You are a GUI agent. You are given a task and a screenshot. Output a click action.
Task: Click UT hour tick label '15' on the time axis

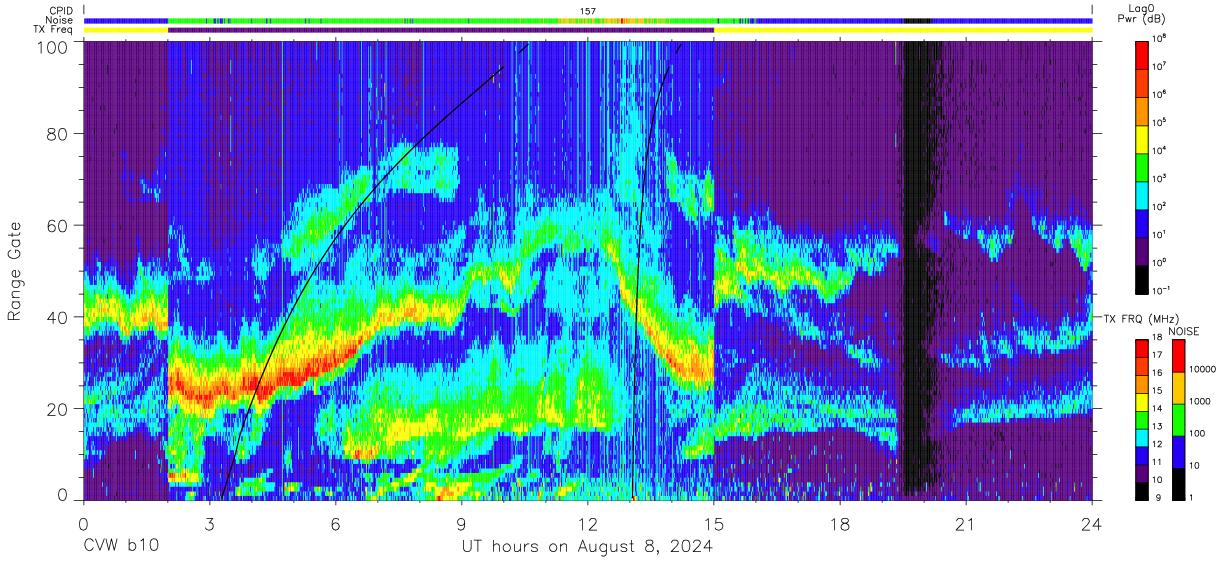[714, 523]
